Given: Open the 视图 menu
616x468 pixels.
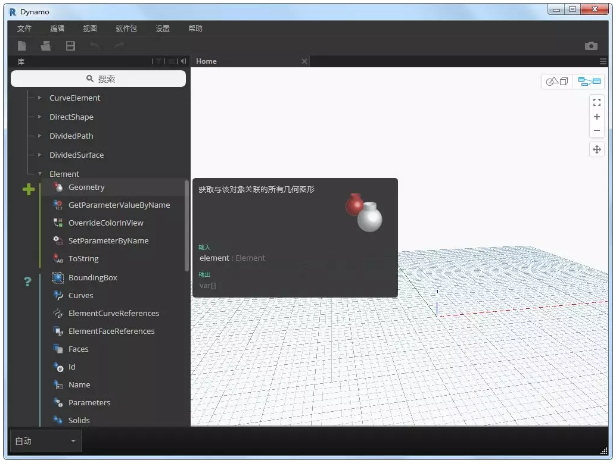Looking at the screenshot, I should [90, 28].
